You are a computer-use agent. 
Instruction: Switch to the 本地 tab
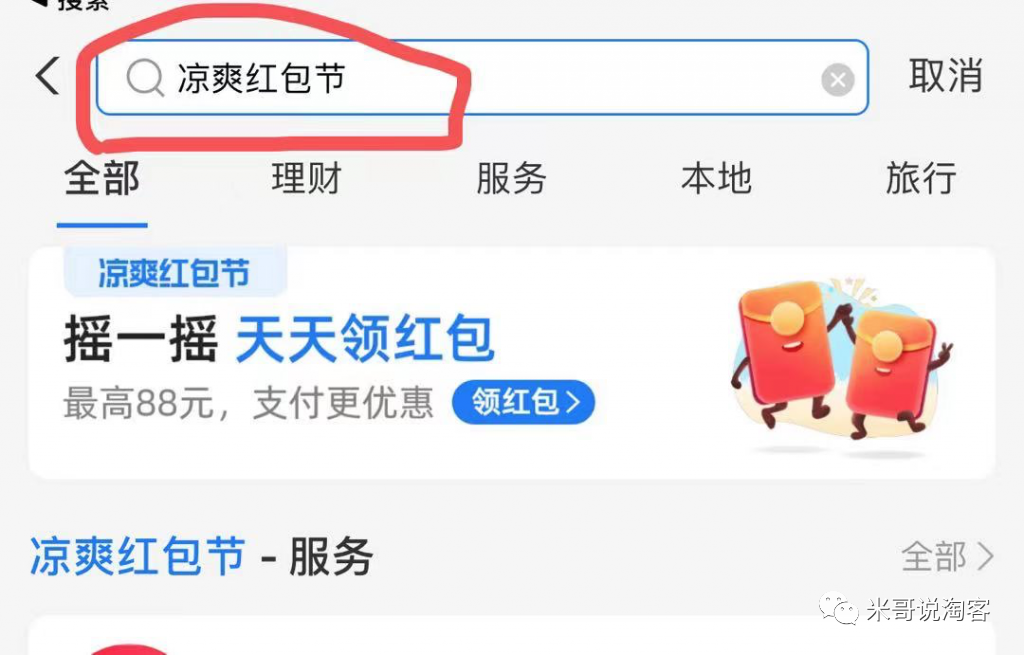point(716,178)
